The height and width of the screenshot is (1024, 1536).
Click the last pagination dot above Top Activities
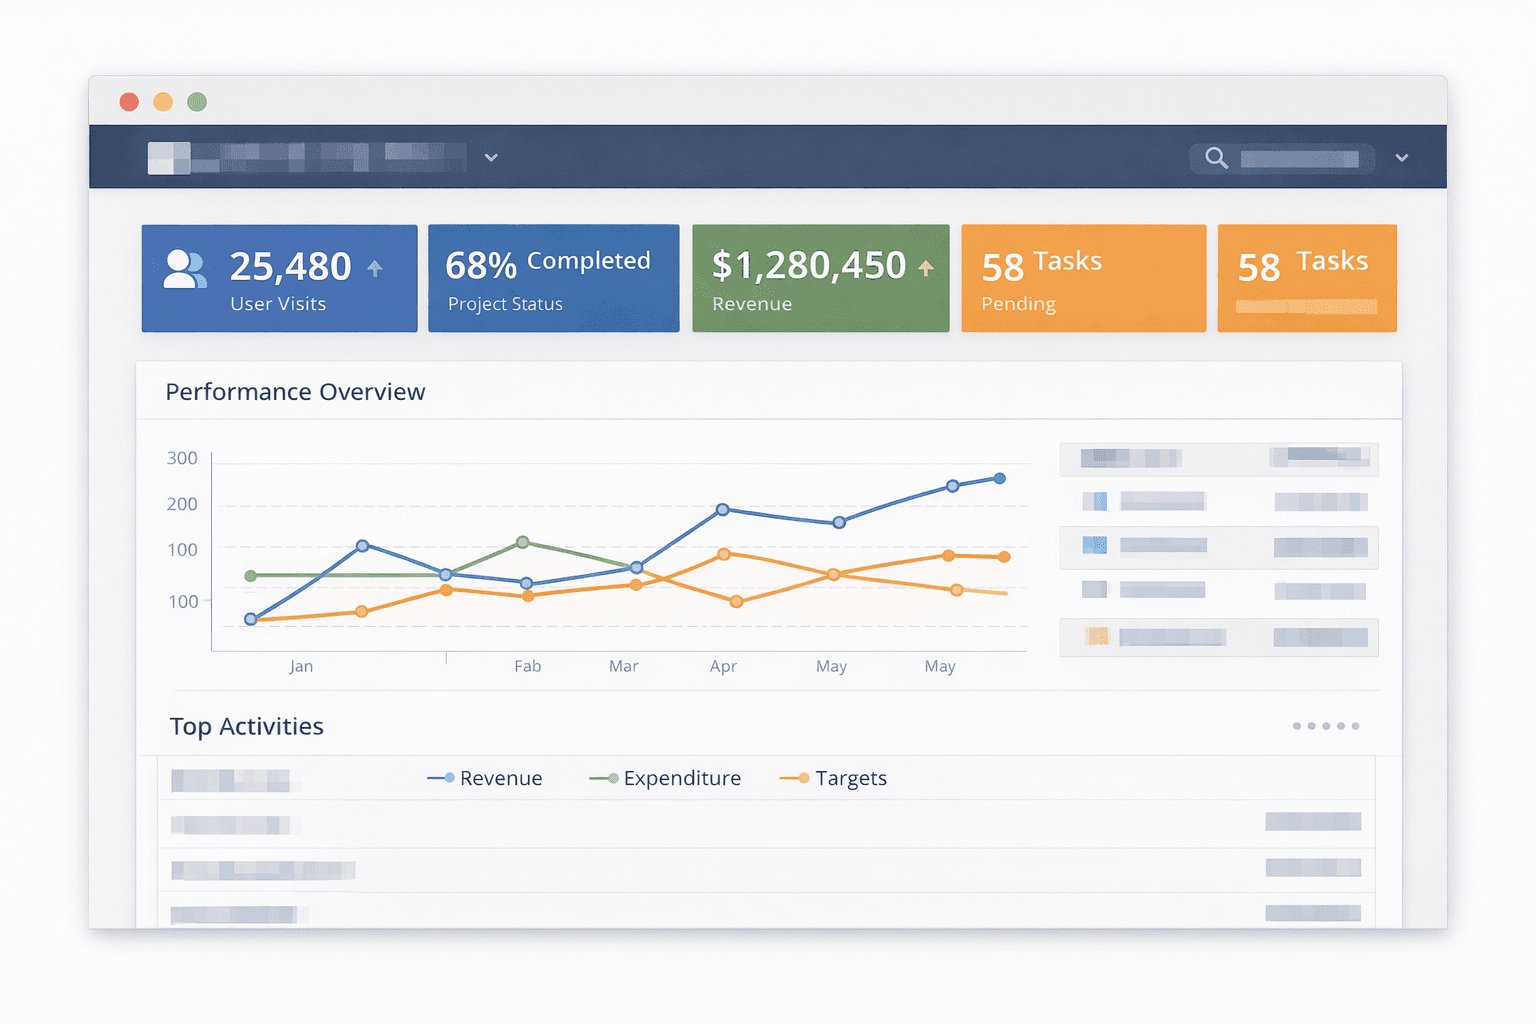tap(1356, 727)
